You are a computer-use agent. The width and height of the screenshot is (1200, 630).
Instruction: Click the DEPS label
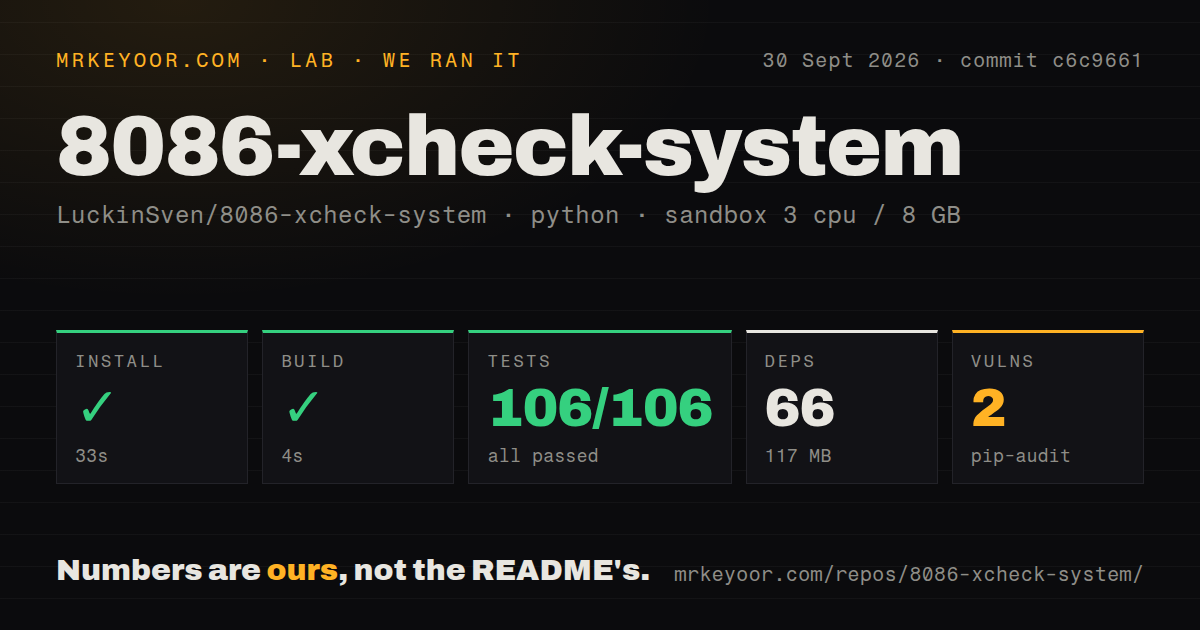(x=790, y=361)
